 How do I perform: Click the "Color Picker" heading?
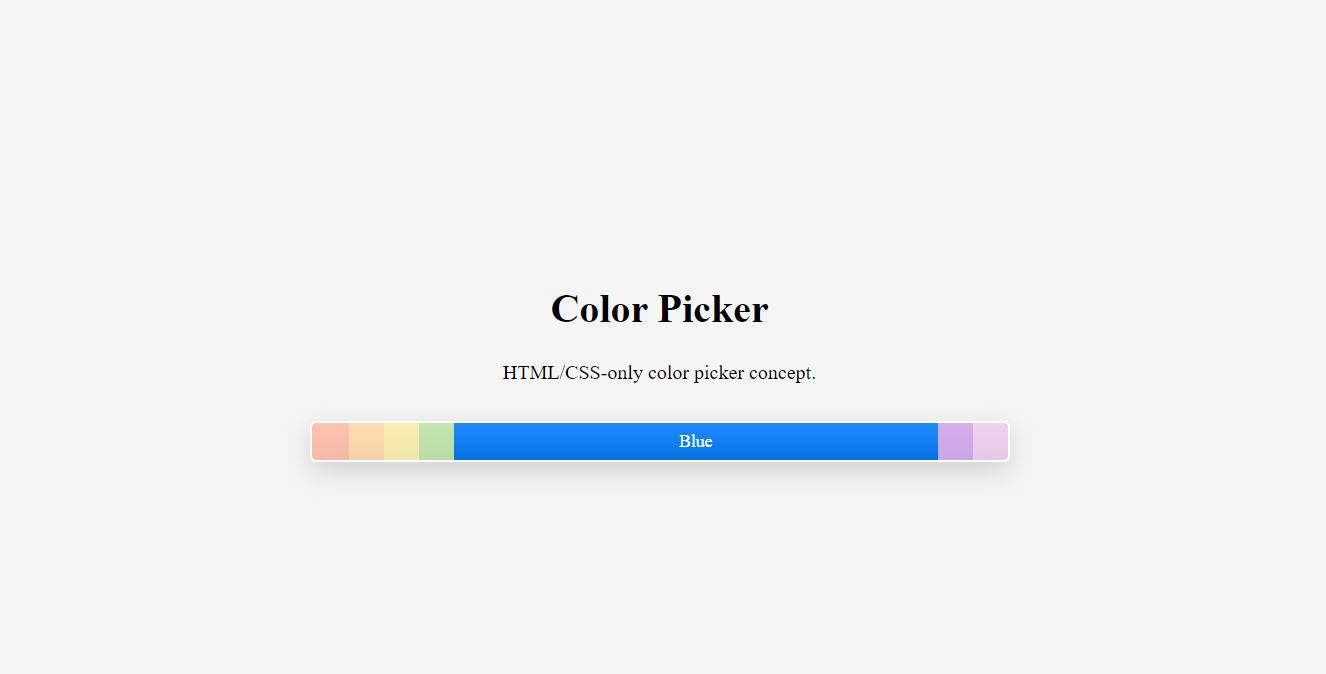659,309
